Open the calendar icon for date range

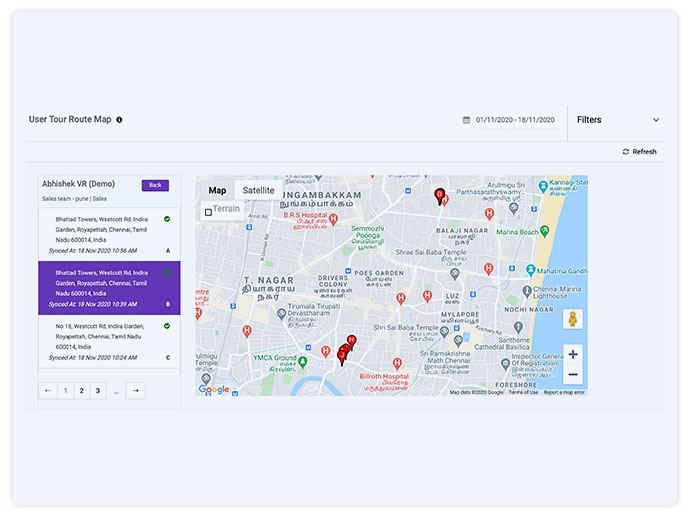466,119
